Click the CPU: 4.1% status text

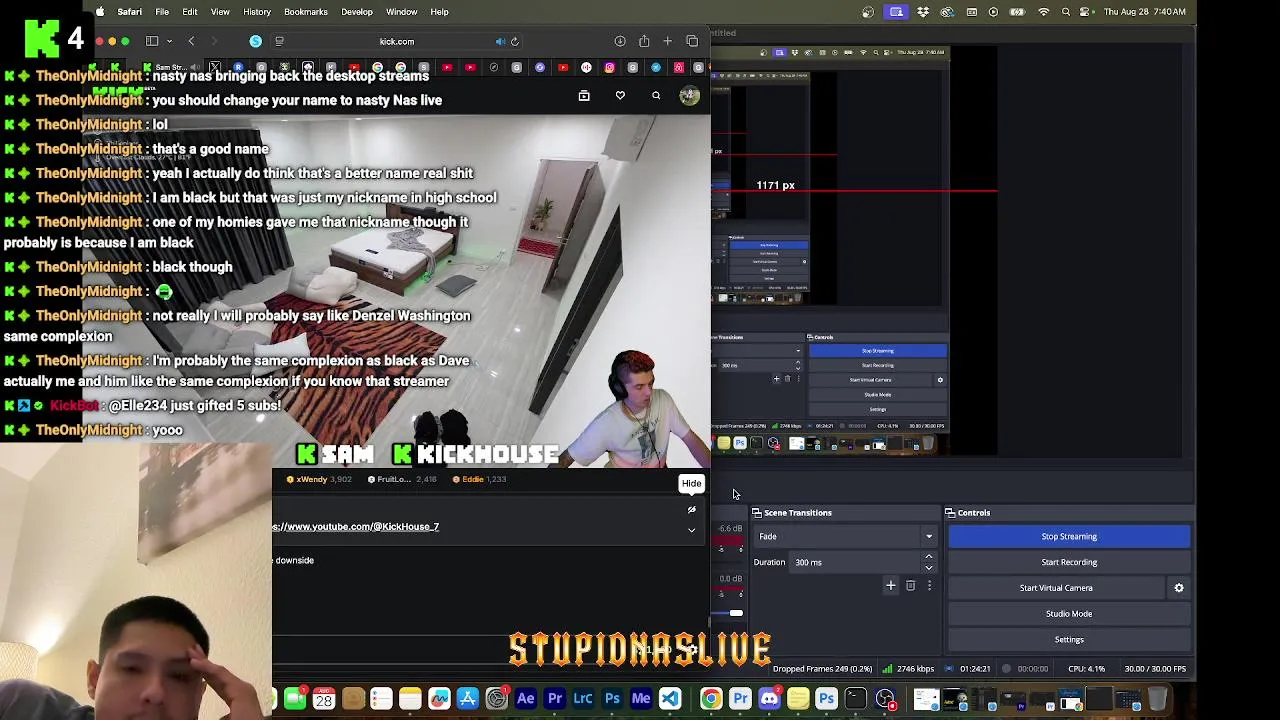pyautogui.click(x=1086, y=669)
